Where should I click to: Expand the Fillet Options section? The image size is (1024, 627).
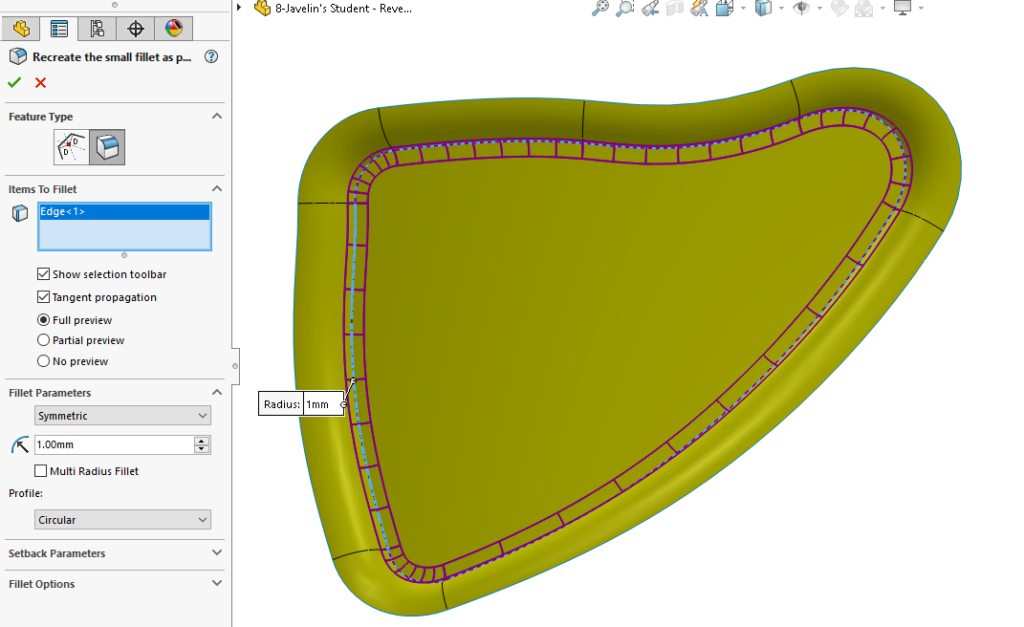pos(217,583)
